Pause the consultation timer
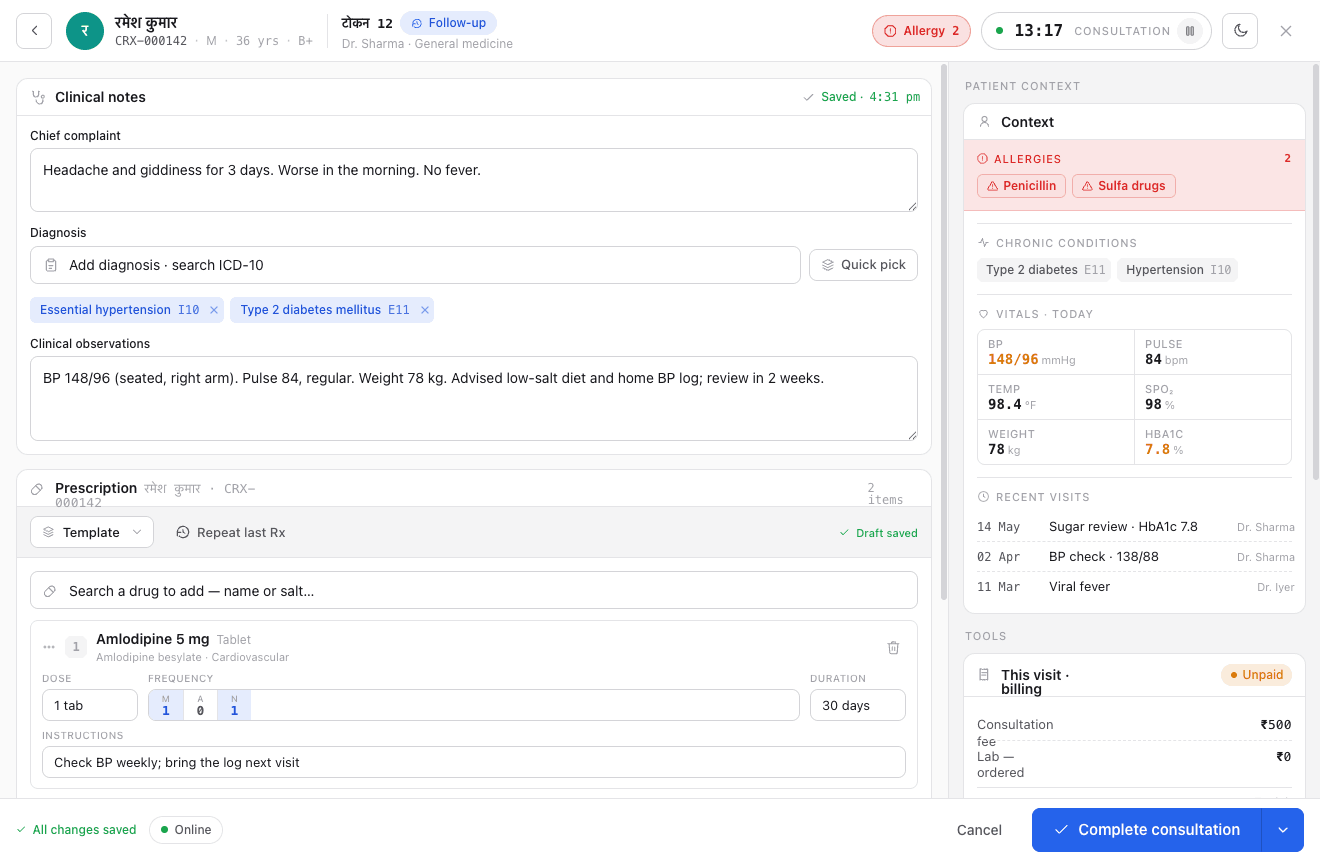The width and height of the screenshot is (1320, 860). (1189, 31)
